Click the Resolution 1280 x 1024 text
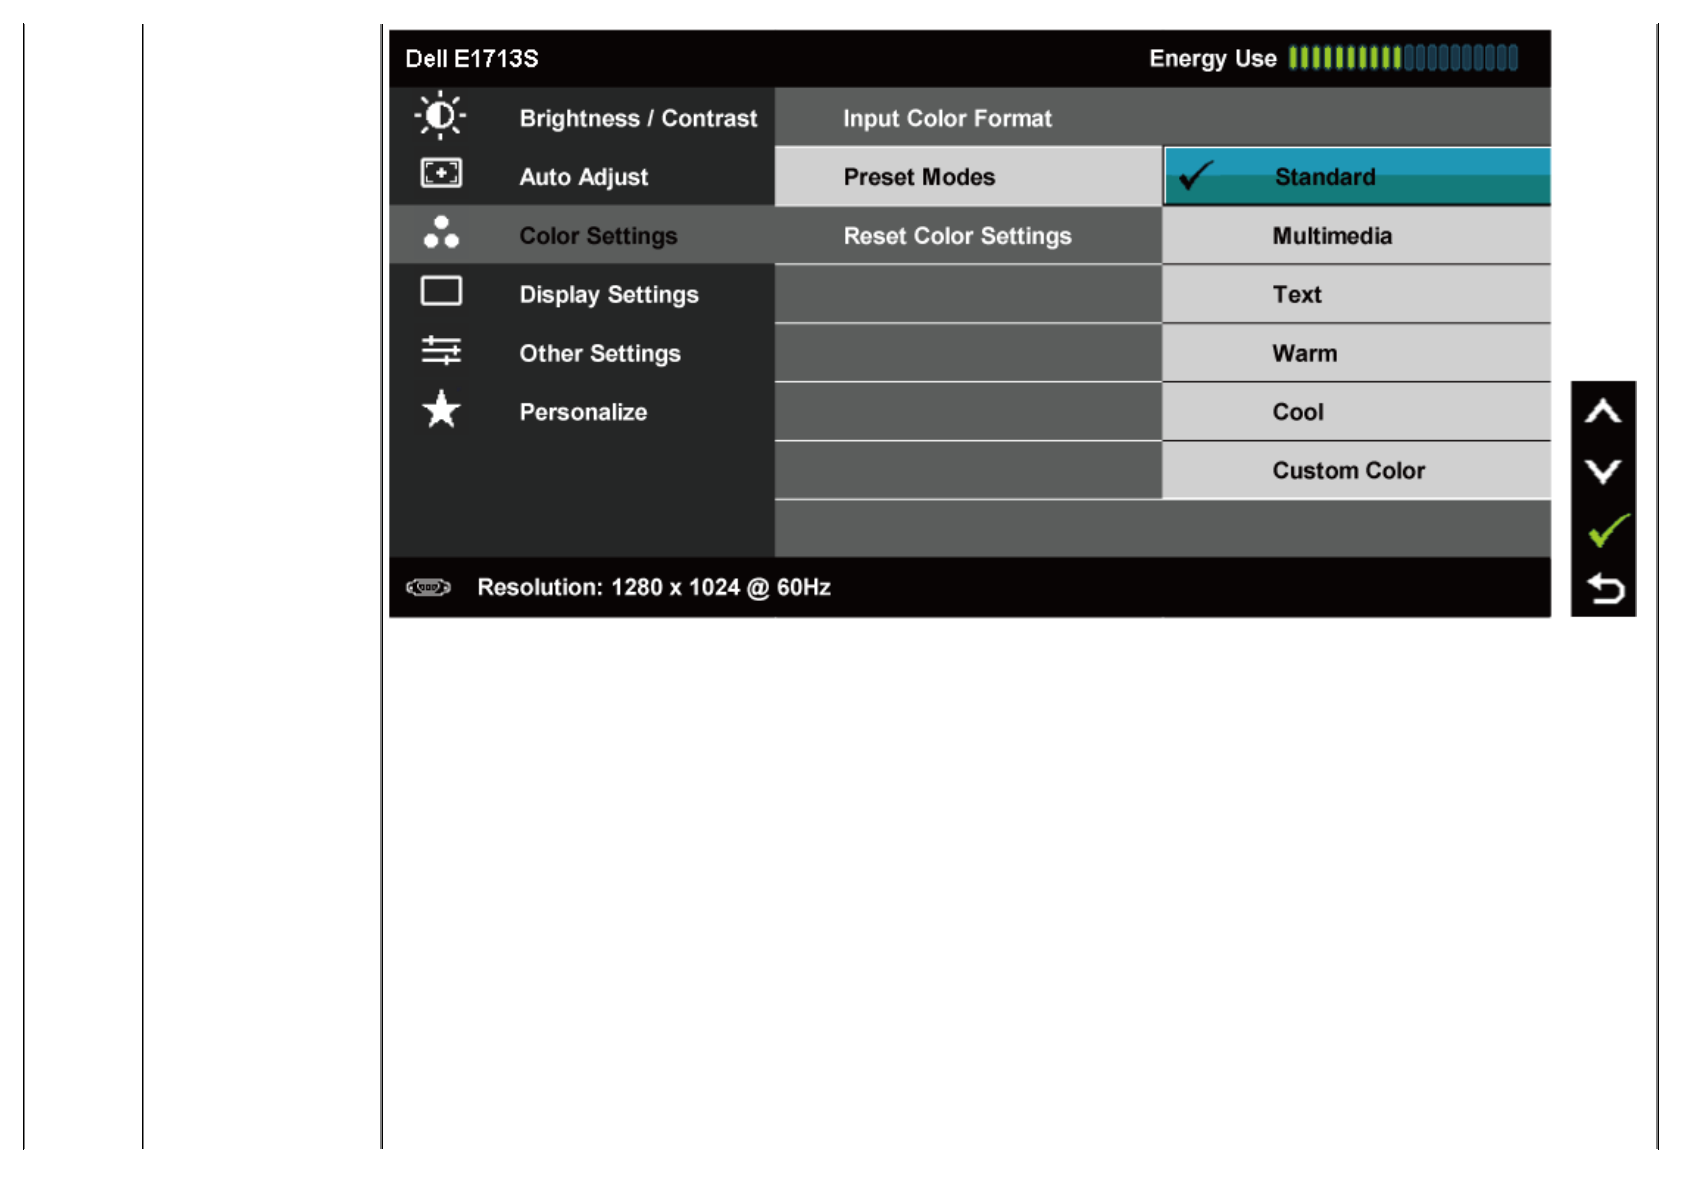 click(654, 587)
